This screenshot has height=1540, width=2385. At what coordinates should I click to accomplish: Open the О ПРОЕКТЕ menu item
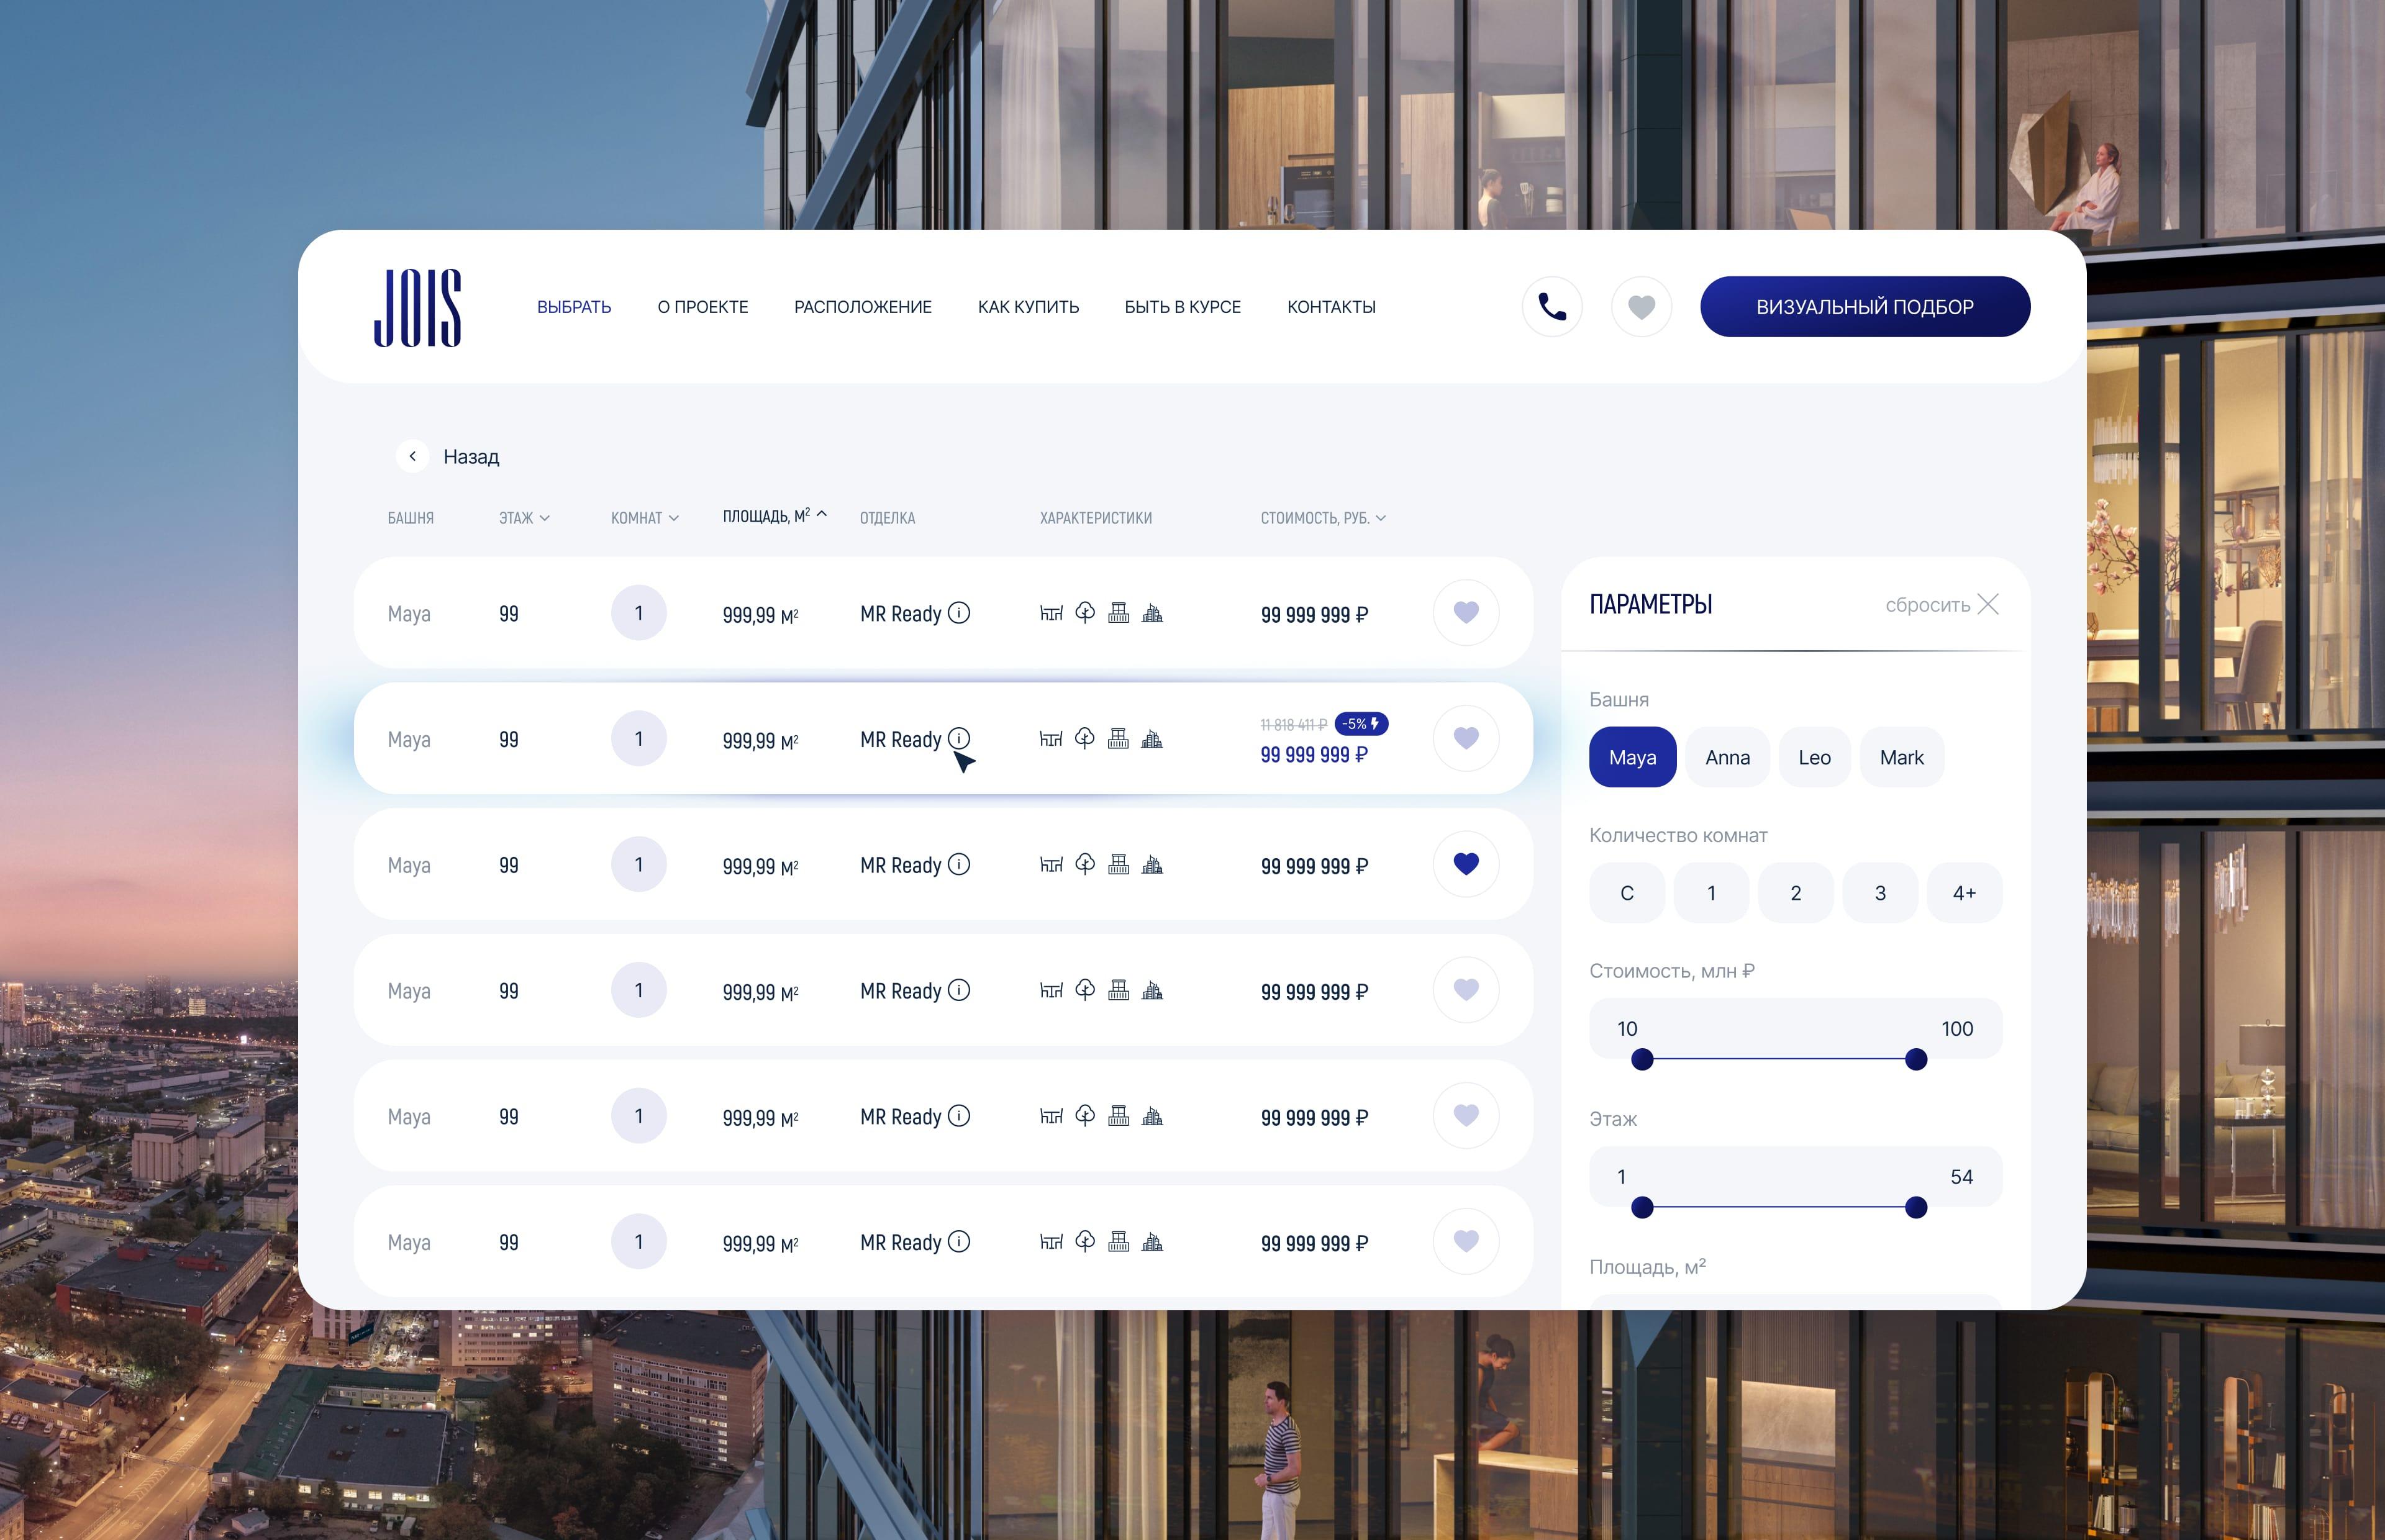coord(703,307)
